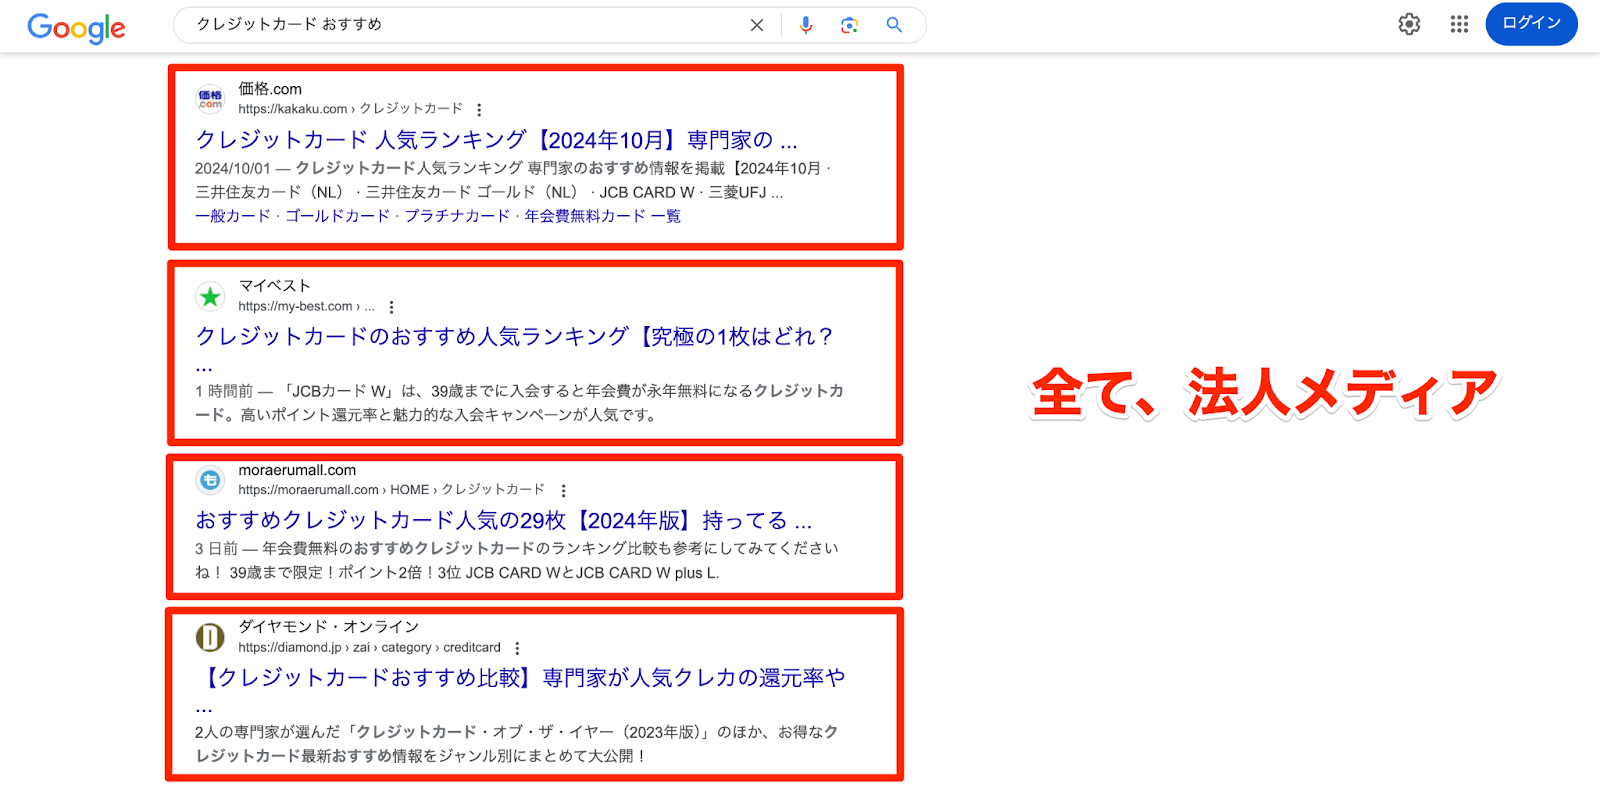The height and width of the screenshot is (802, 1600).
Task: Open the 一般カード sitelink
Action: 232,216
